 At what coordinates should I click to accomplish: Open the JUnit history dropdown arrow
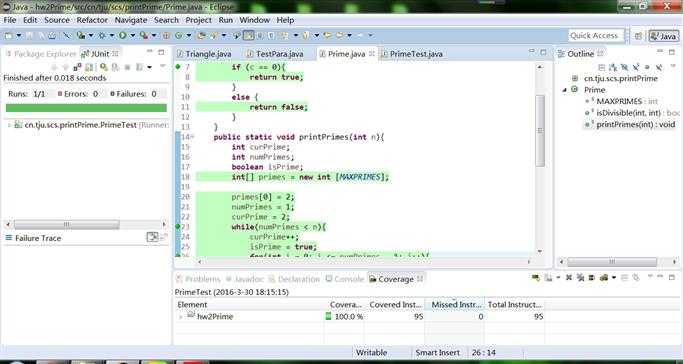(x=149, y=67)
